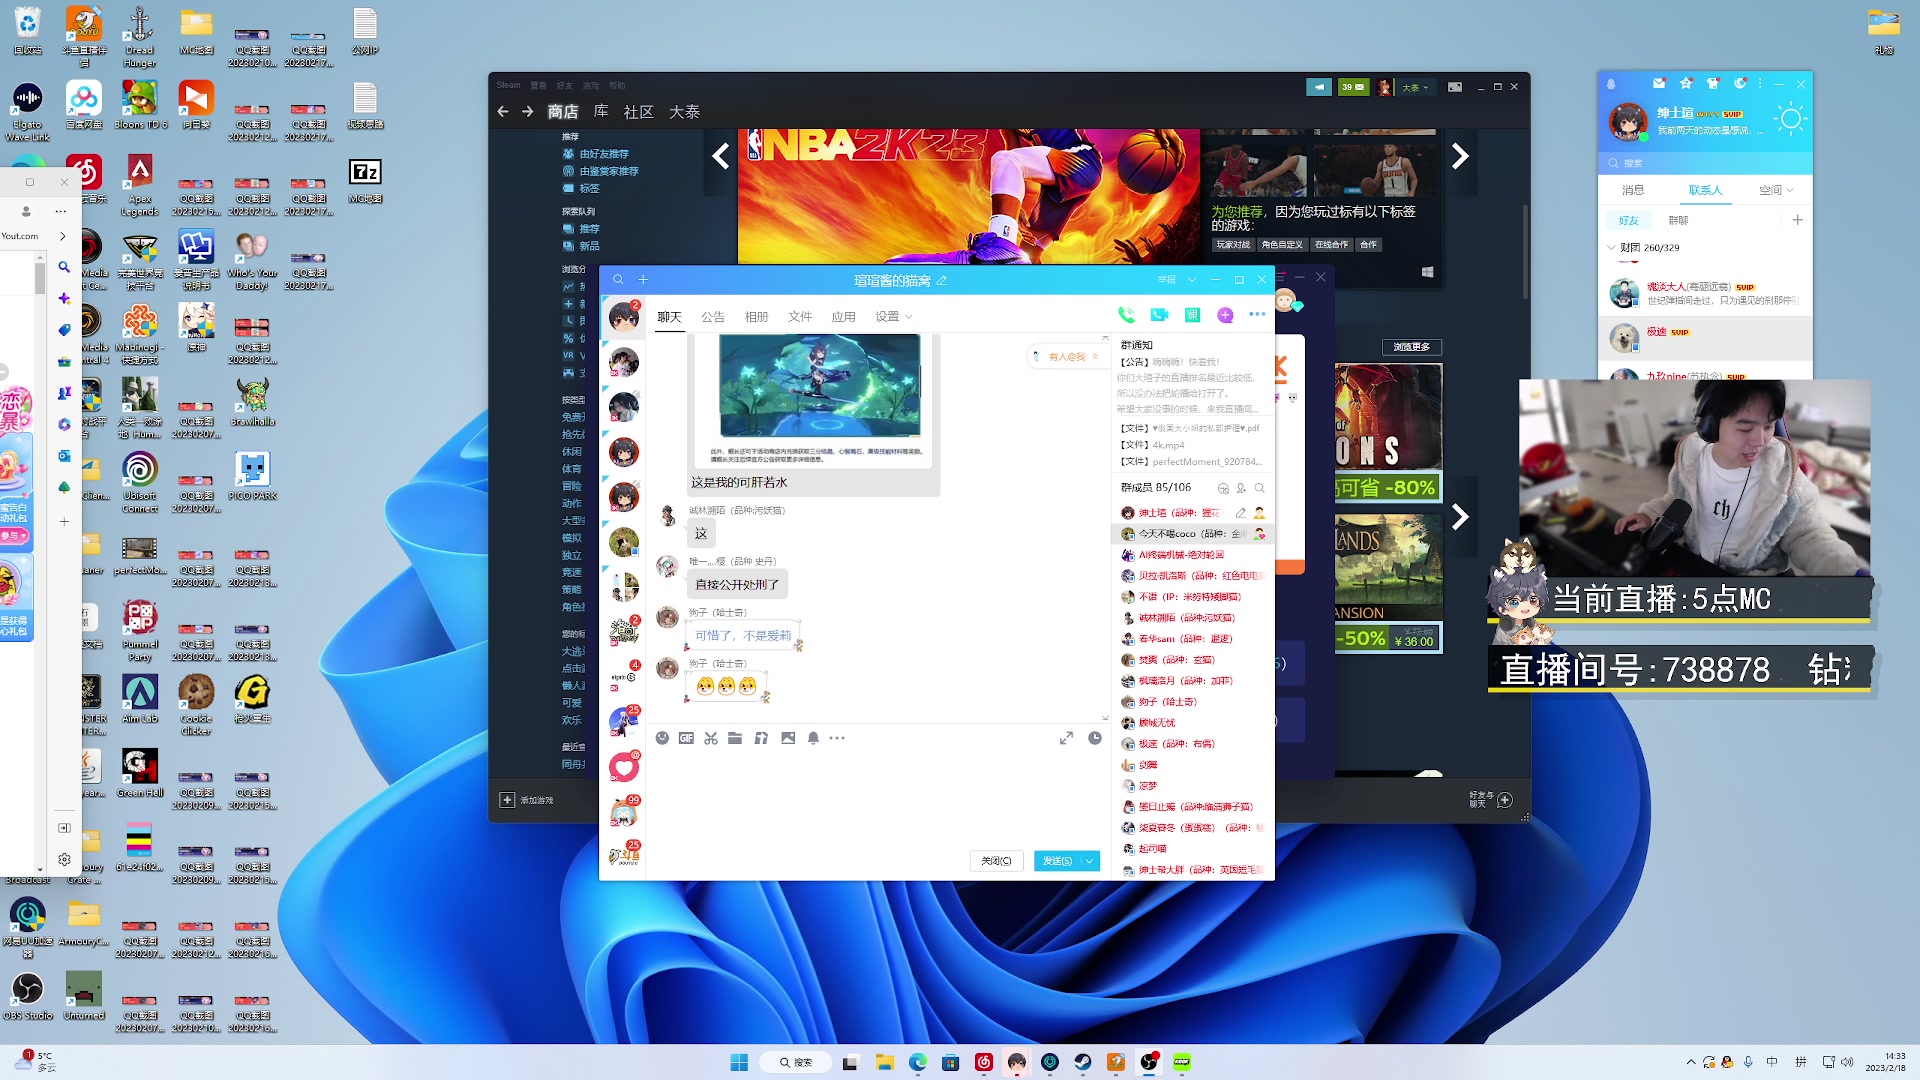Open the 设置 dropdown in group tabs
The image size is (1920, 1080).
tap(893, 317)
